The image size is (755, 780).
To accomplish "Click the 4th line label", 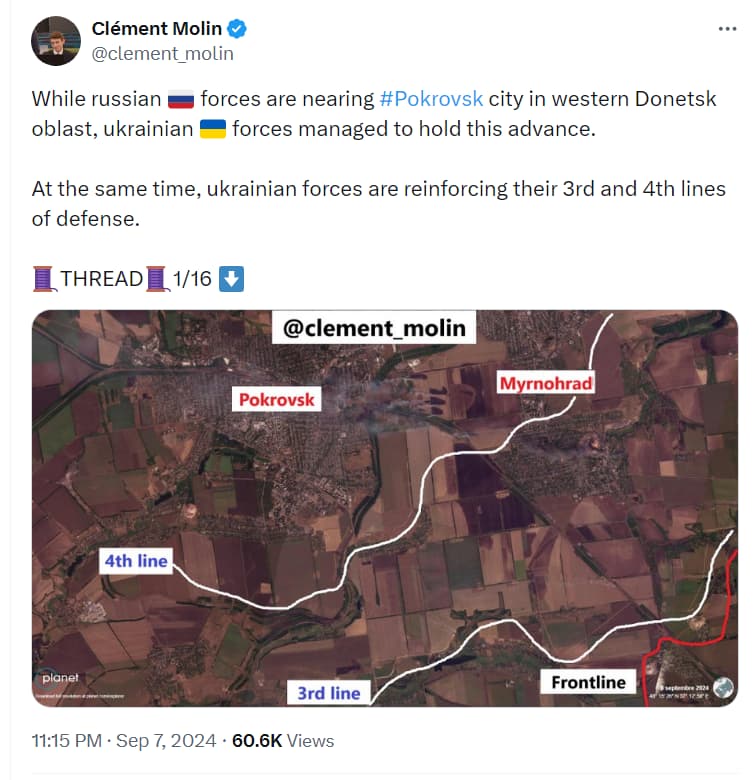I will (x=136, y=561).
